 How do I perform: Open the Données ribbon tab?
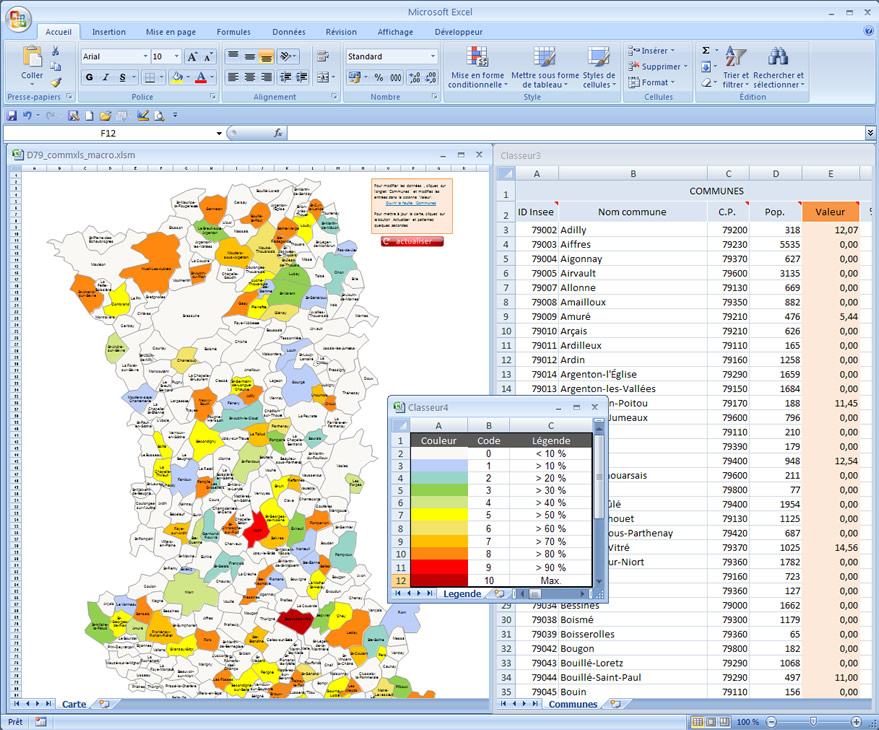coord(289,32)
